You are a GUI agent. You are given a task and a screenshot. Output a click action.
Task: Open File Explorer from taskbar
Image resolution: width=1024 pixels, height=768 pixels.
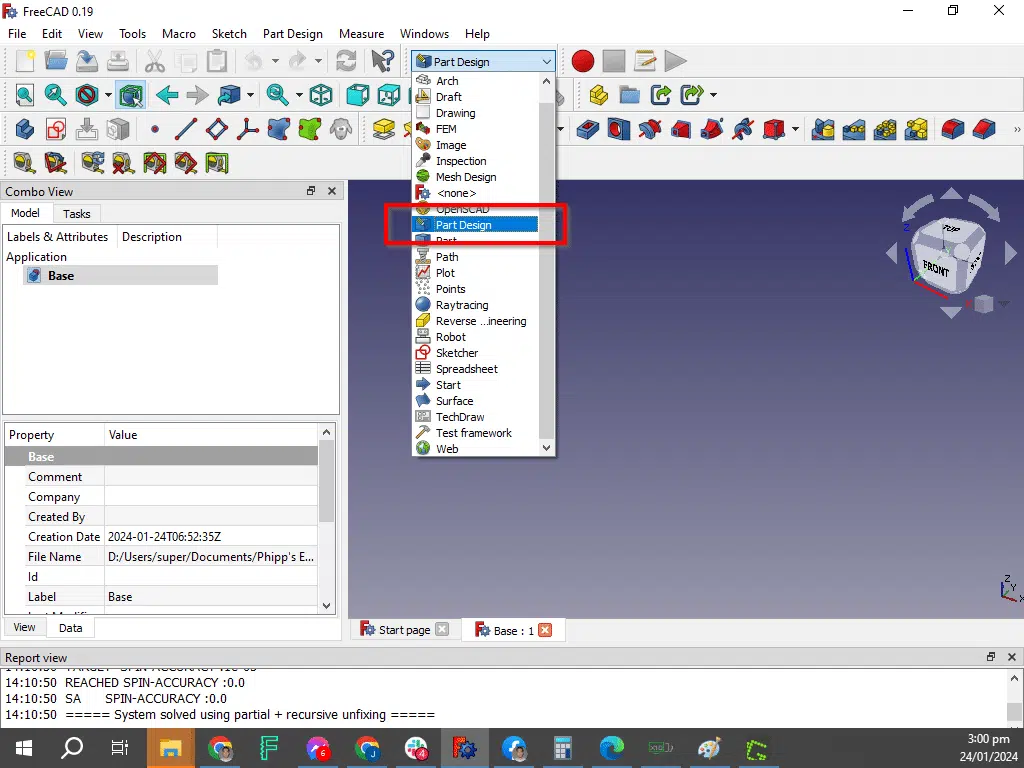170,748
